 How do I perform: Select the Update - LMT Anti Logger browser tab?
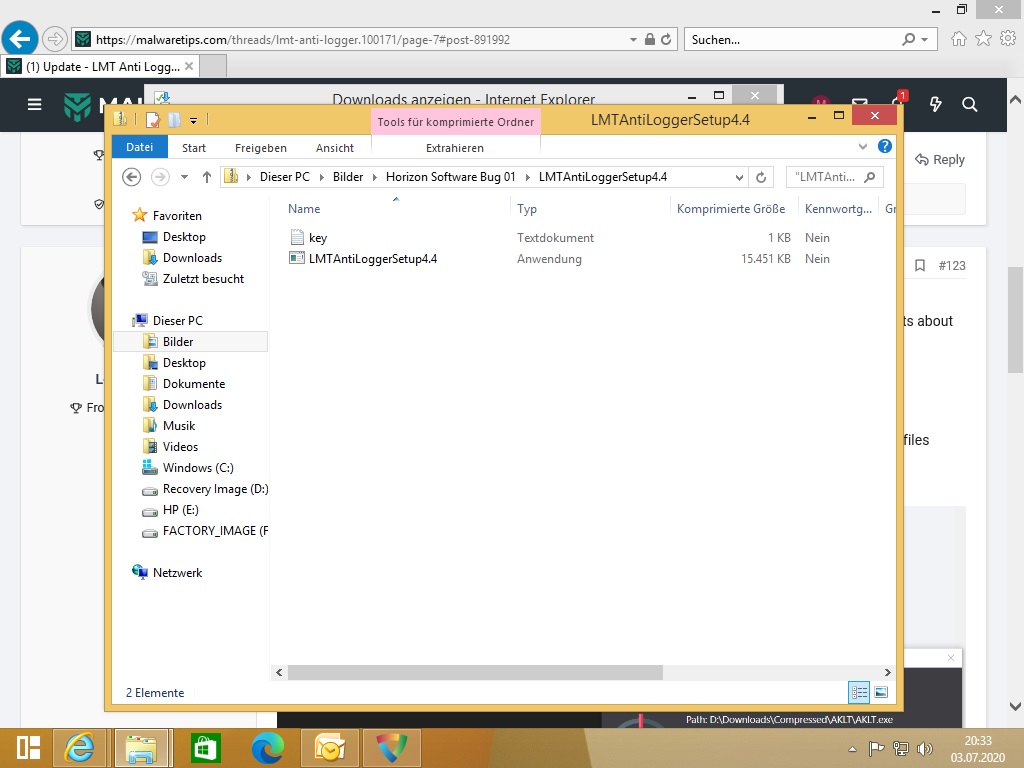pos(101,67)
